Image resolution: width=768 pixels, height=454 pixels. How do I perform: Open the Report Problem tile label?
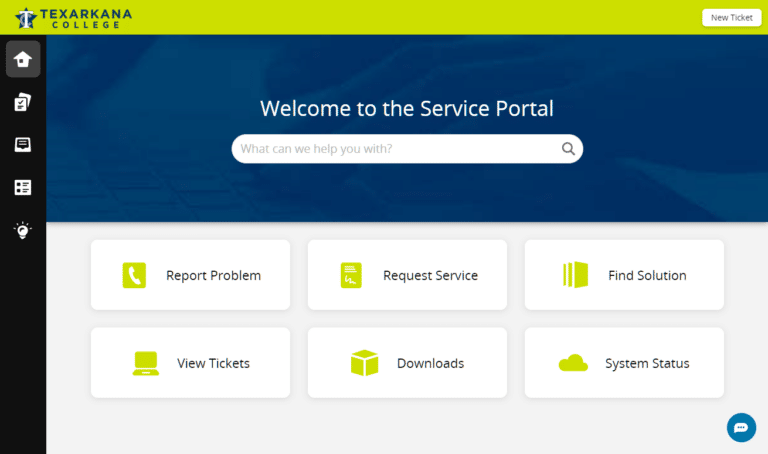[213, 275]
